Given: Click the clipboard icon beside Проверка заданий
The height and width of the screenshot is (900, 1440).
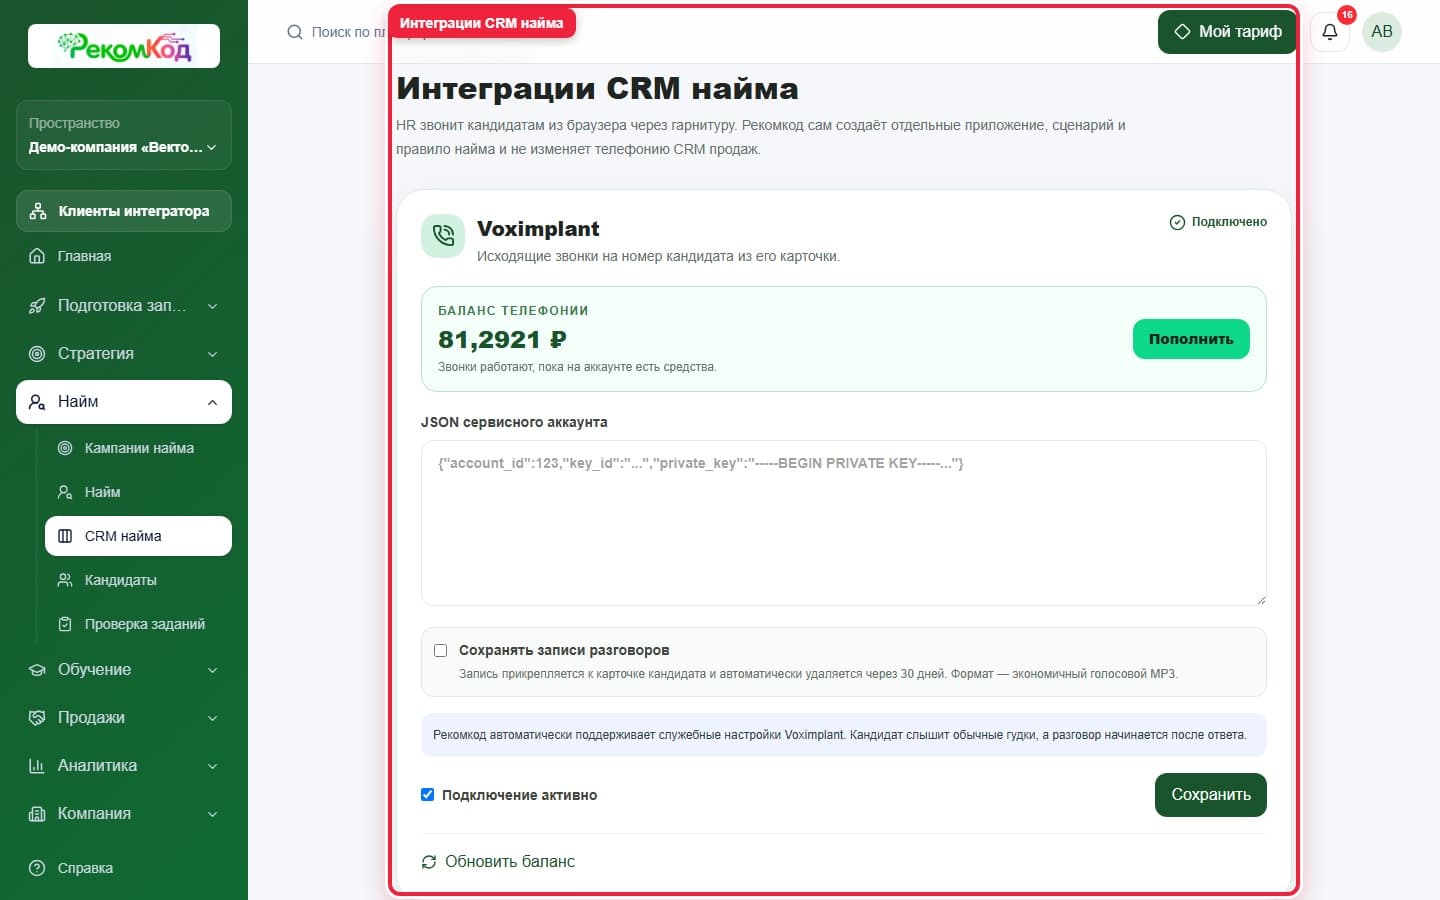Looking at the screenshot, I should click(65, 624).
